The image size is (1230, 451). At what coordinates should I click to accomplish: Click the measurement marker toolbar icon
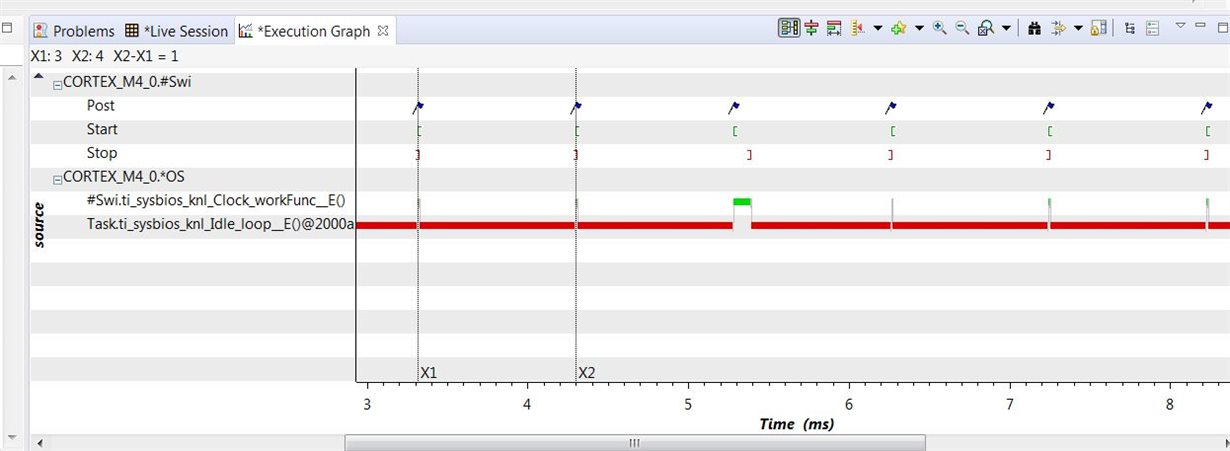coord(834,28)
